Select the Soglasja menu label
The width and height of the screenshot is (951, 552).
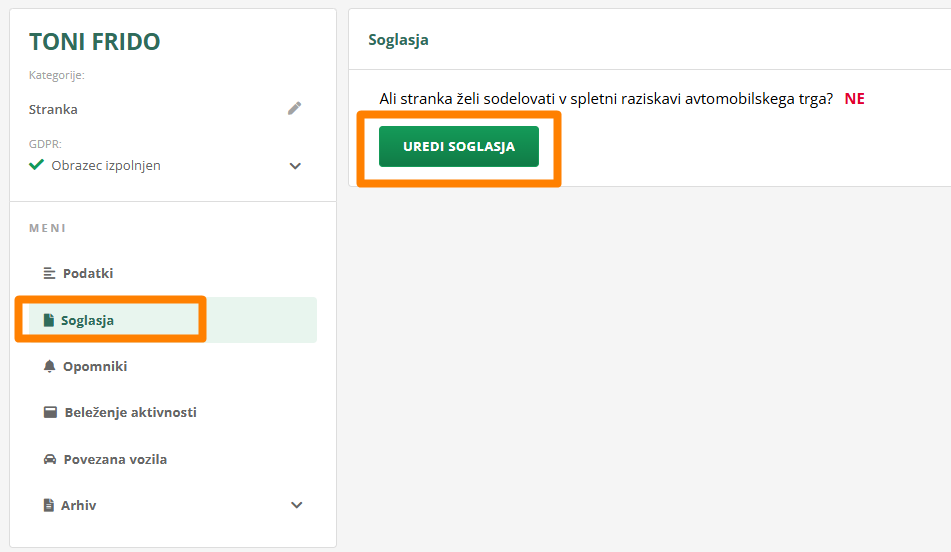coord(88,320)
